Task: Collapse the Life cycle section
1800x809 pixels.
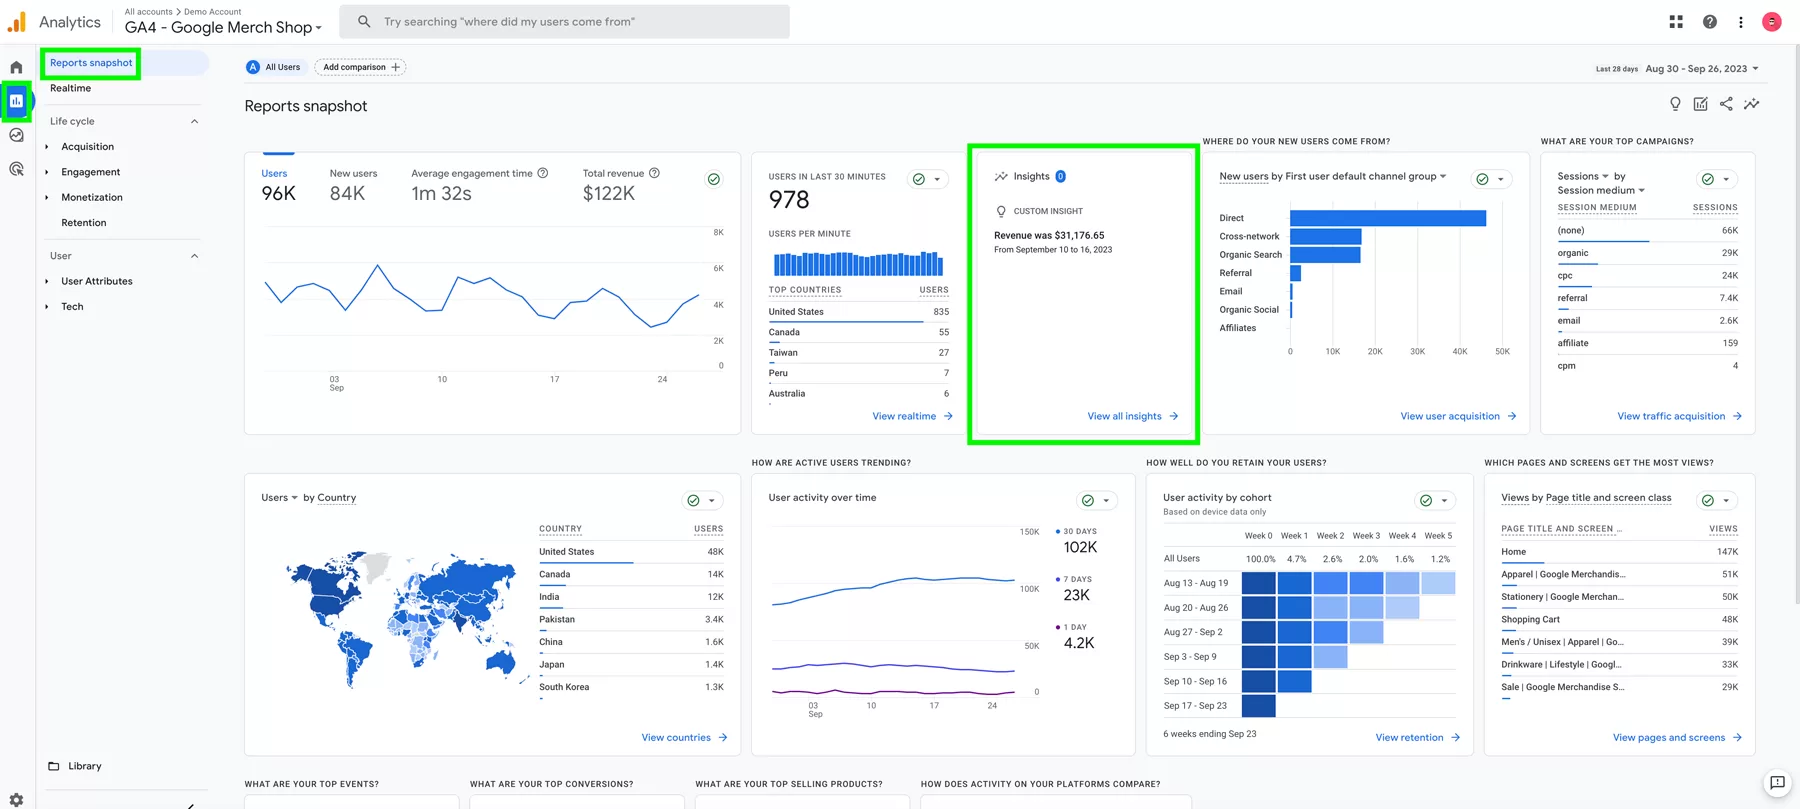Action: (194, 121)
